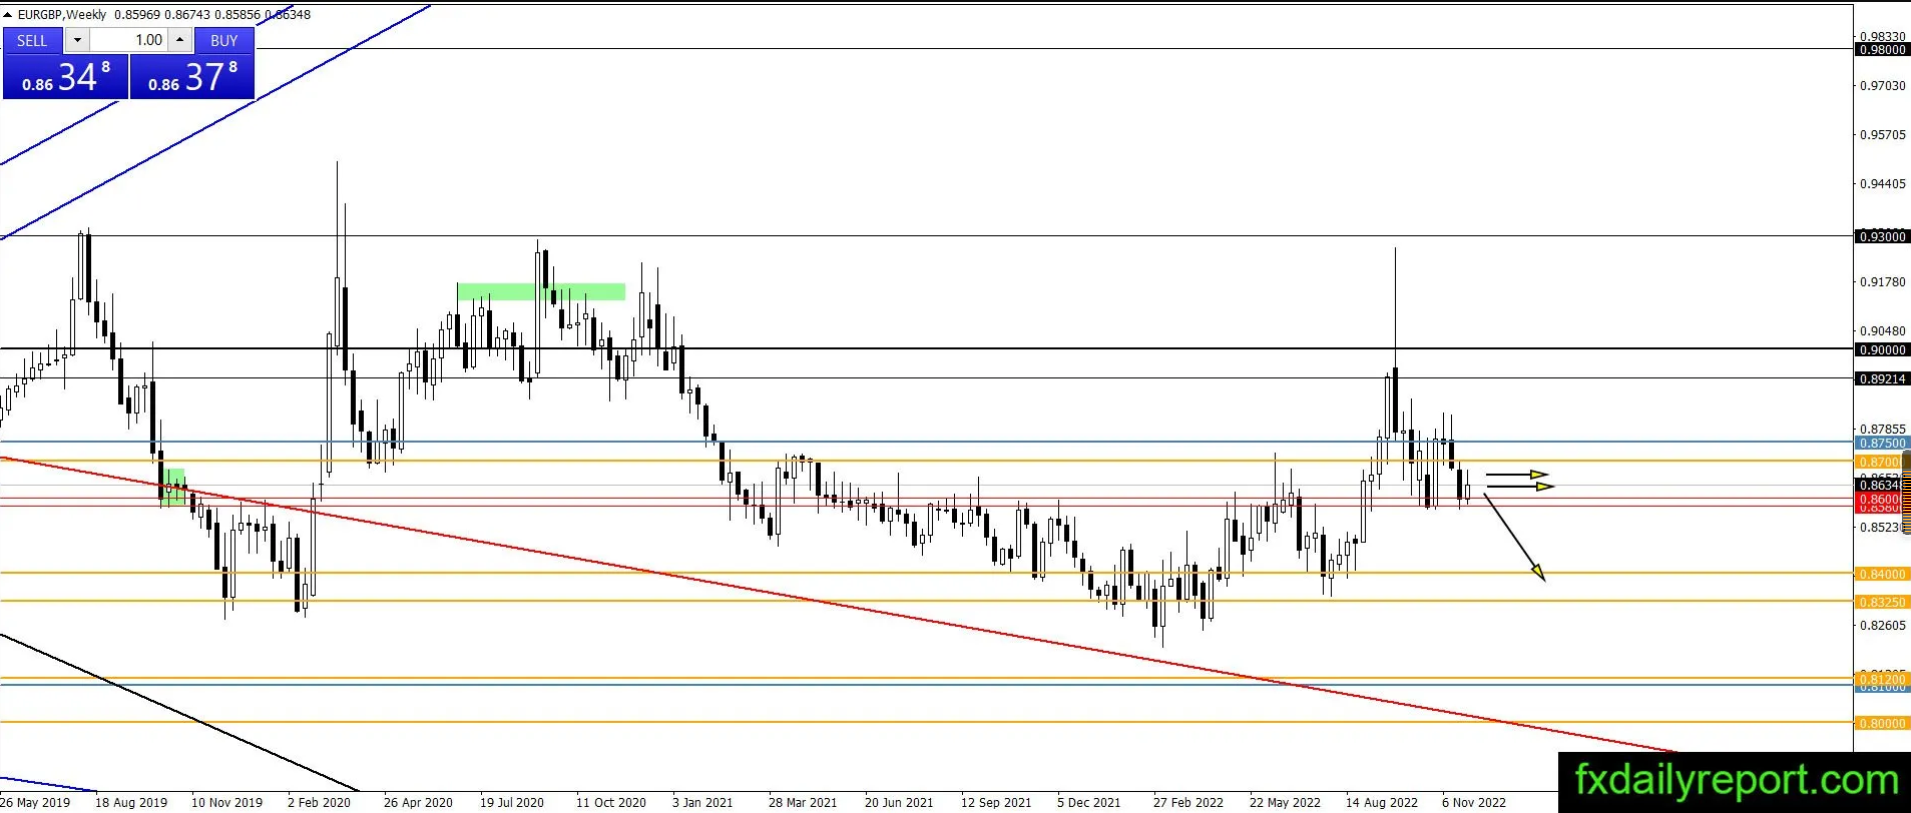
Task: Click the 0.93000 price level label
Action: click(1882, 237)
